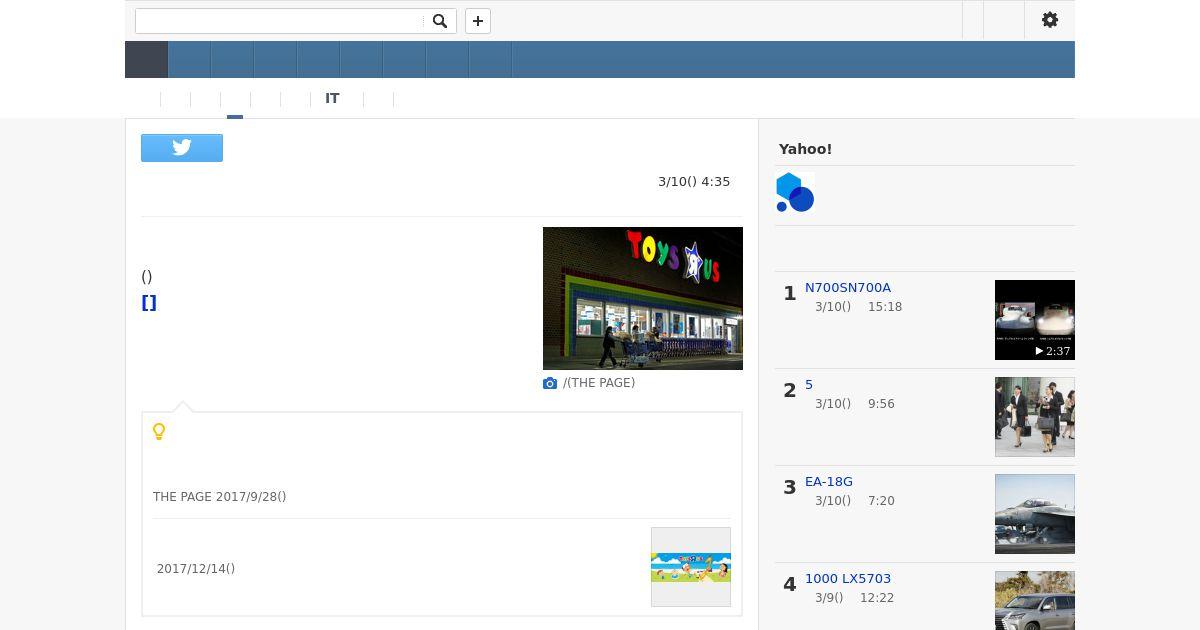Click the search magnifier icon
1200x630 pixels.
(439, 21)
